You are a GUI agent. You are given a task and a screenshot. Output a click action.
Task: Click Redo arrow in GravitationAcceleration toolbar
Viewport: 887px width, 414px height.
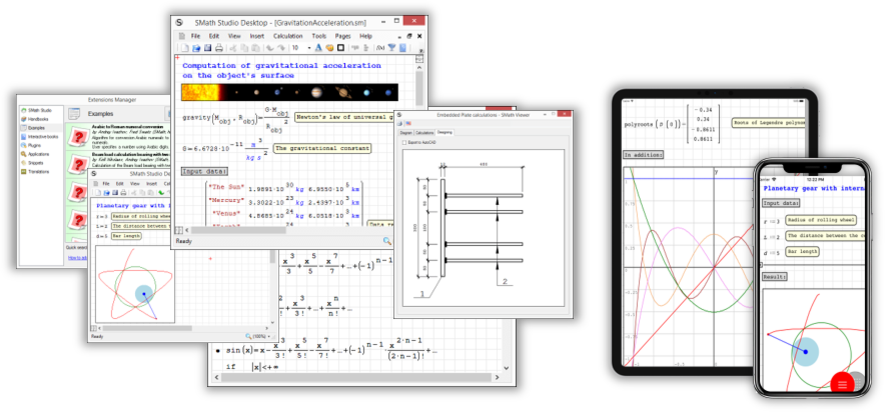pos(281,48)
